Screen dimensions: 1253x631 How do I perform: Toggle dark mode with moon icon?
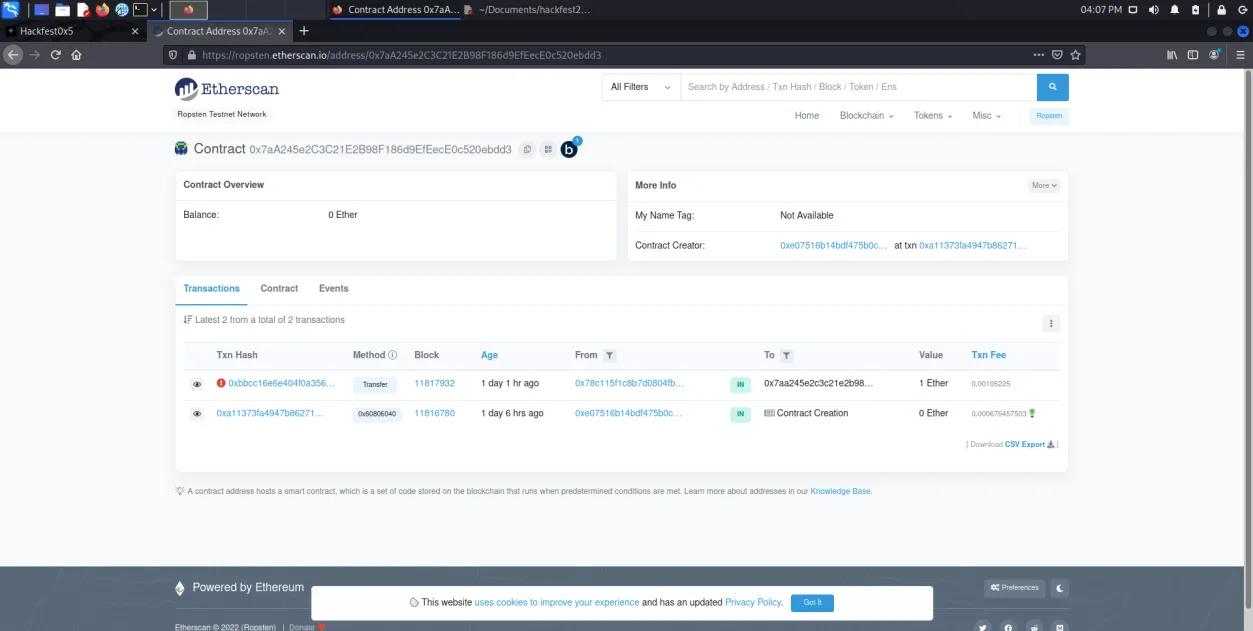tap(1060, 588)
